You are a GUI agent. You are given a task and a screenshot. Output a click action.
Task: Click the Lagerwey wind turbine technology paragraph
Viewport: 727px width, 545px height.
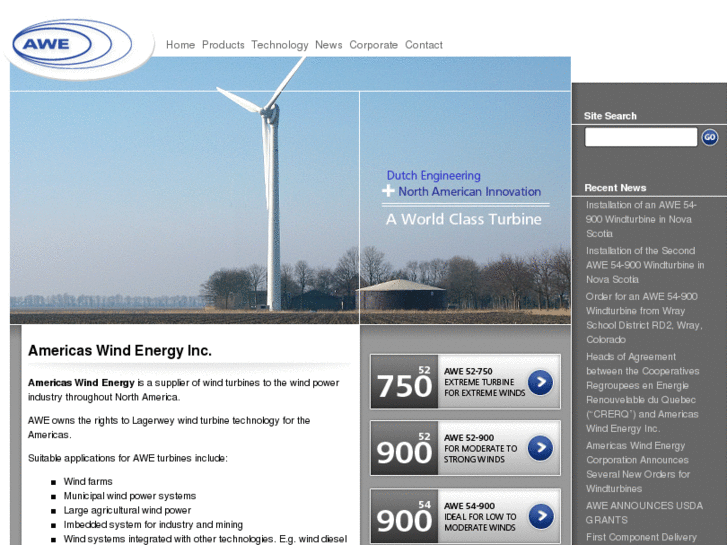pos(169,428)
